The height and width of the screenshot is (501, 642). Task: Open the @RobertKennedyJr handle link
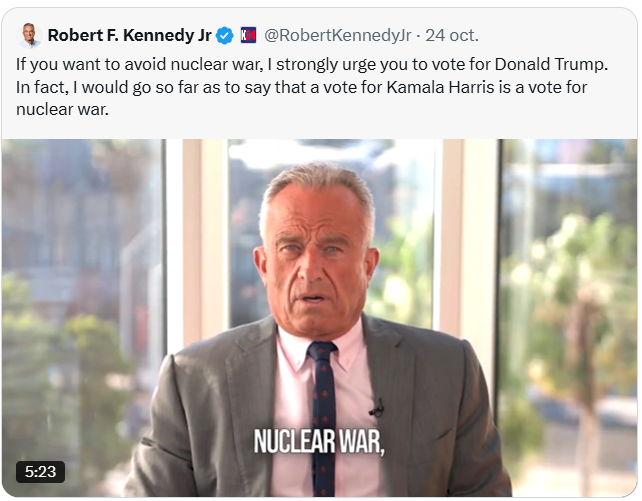(337, 36)
